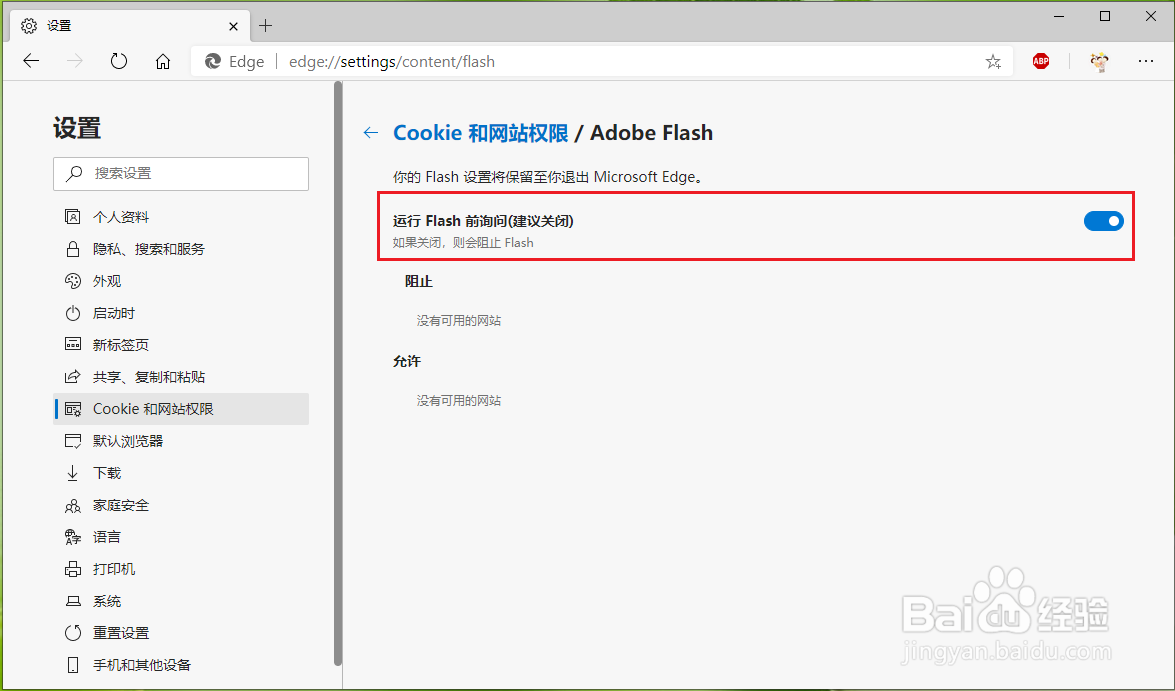This screenshot has width=1175, height=691.
Task: Open 默认浏览器 settings section
Action: (x=181, y=441)
